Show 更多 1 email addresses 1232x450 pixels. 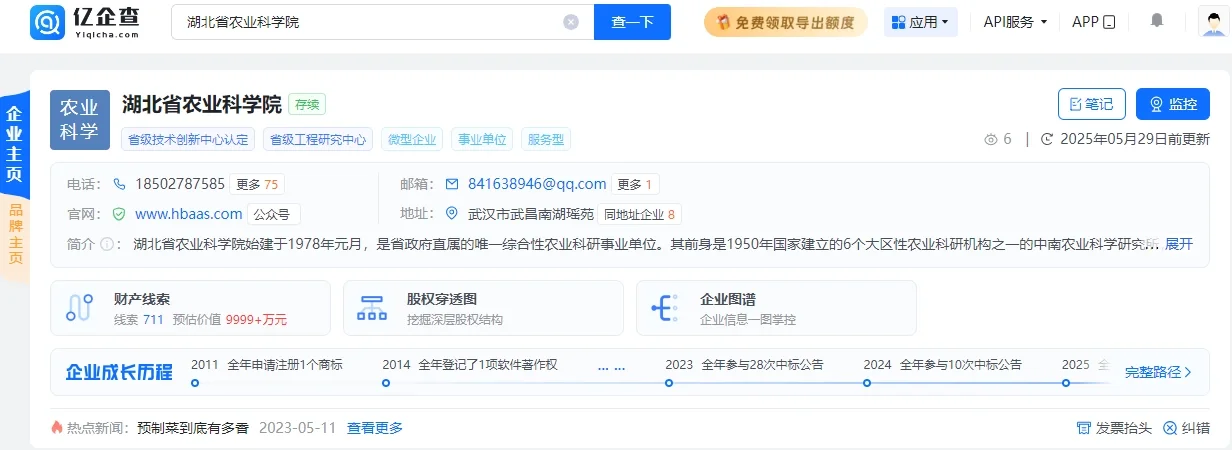click(x=635, y=184)
